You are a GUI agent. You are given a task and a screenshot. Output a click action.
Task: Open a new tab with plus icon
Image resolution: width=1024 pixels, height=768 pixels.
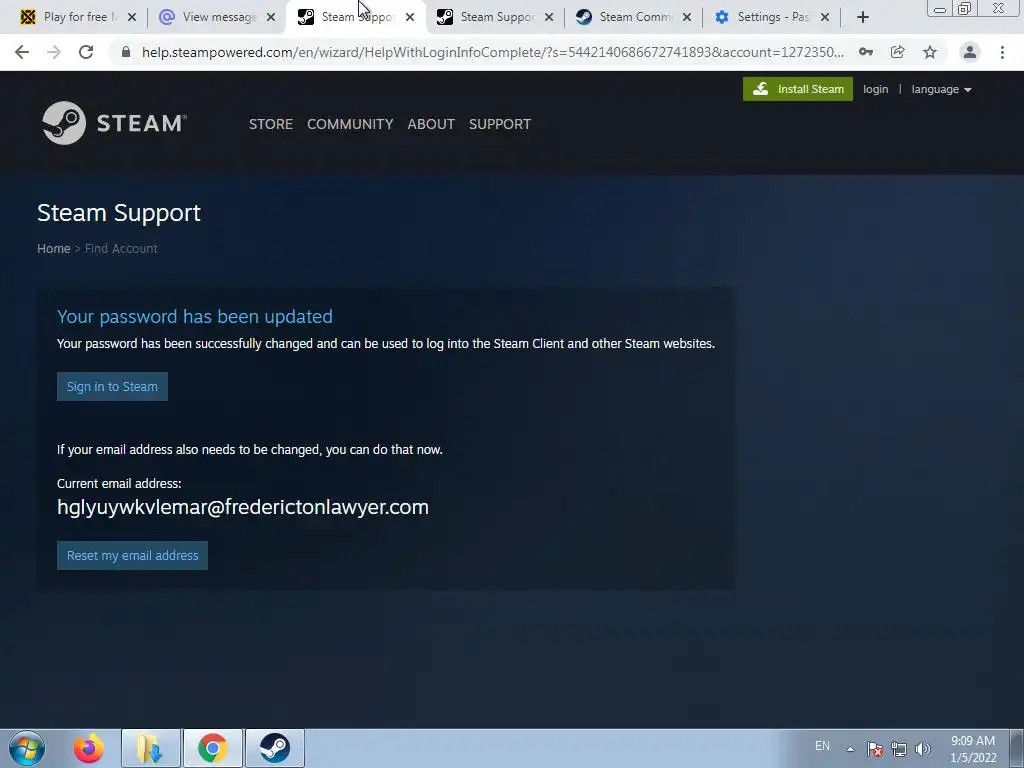point(863,18)
